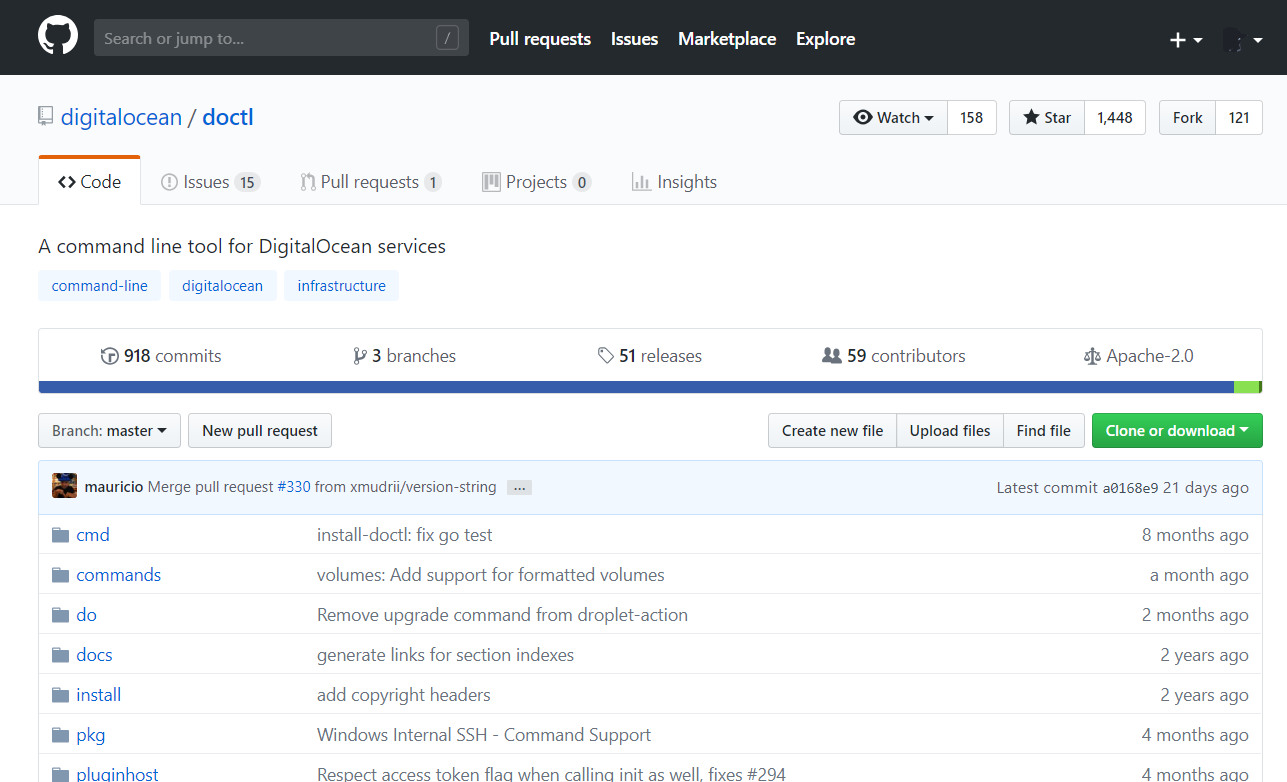Image resolution: width=1287 pixels, height=782 pixels.
Task: Fork the doctl repository
Action: point(1188,117)
